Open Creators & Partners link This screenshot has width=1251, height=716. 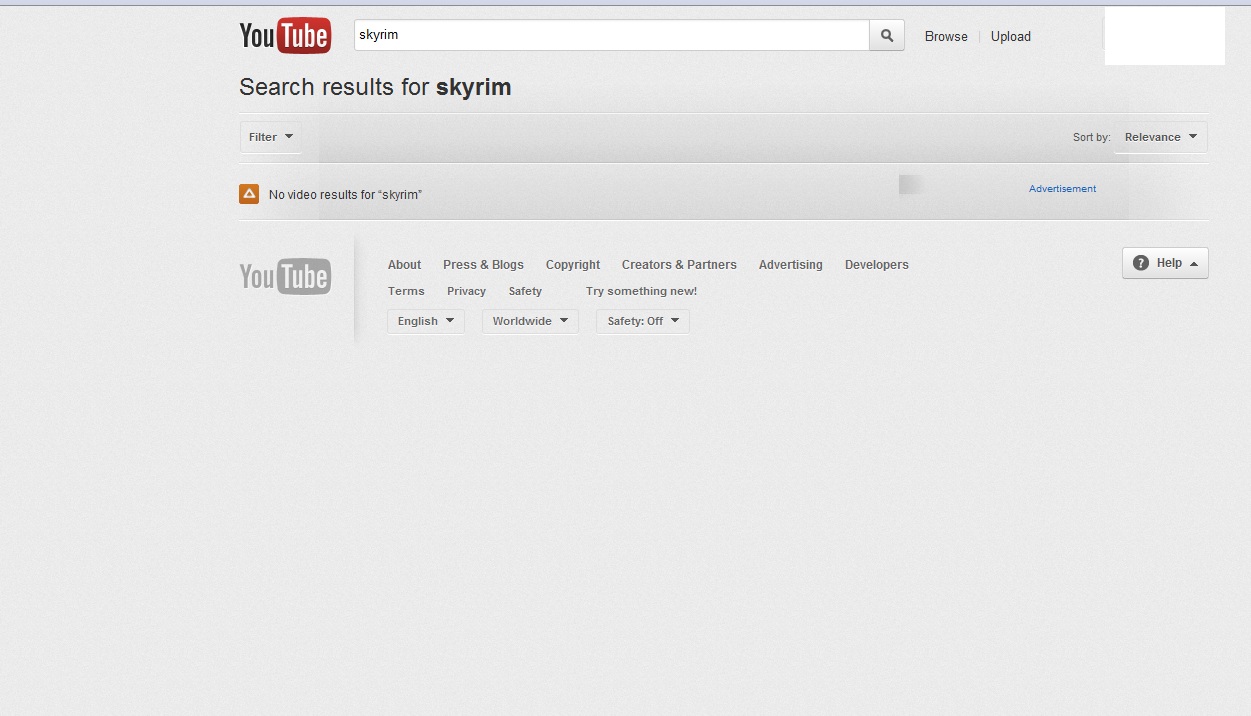(679, 265)
